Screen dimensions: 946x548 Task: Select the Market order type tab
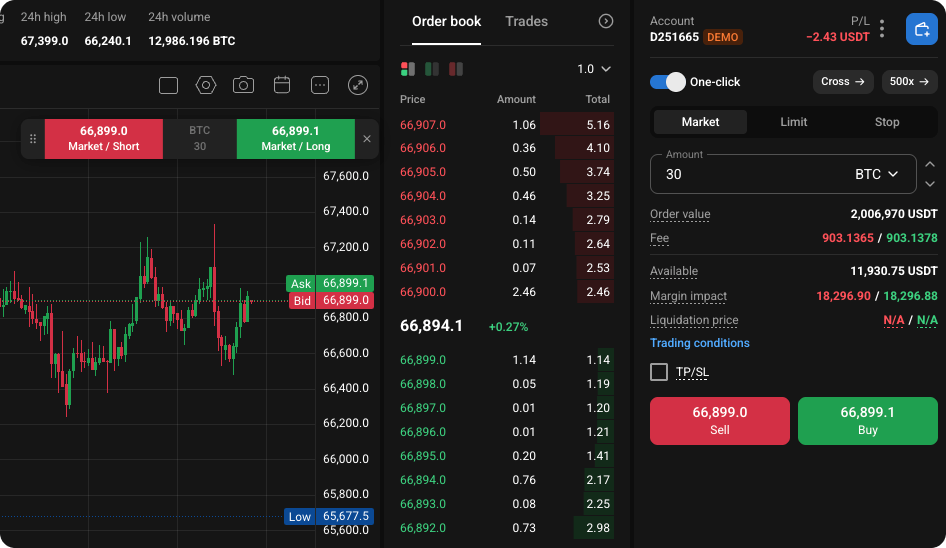pyautogui.click(x=700, y=122)
